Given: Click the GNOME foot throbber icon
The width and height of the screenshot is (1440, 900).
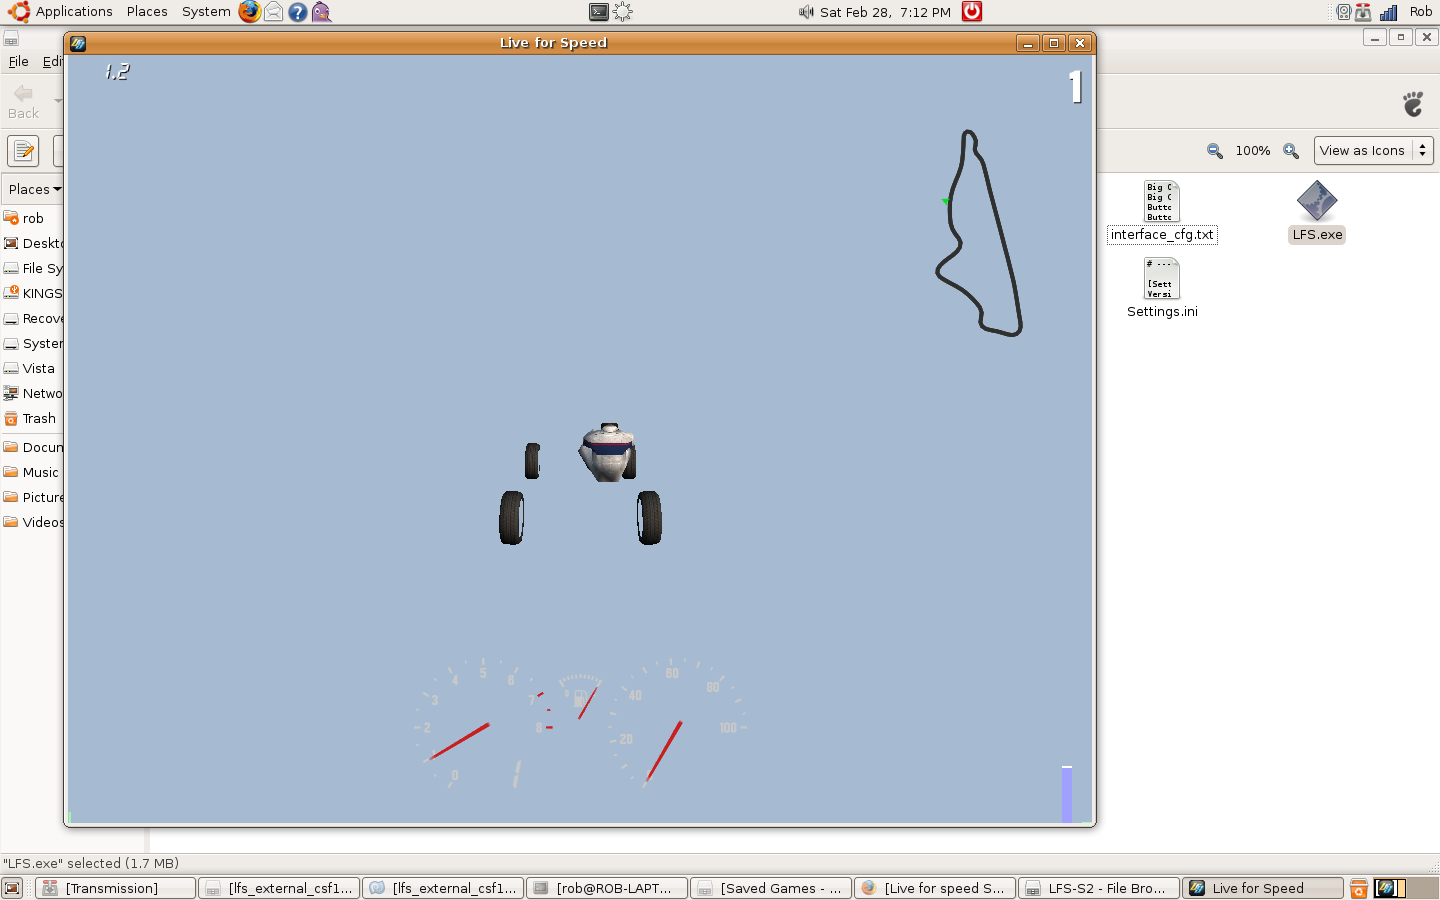Looking at the screenshot, I should click(1413, 103).
